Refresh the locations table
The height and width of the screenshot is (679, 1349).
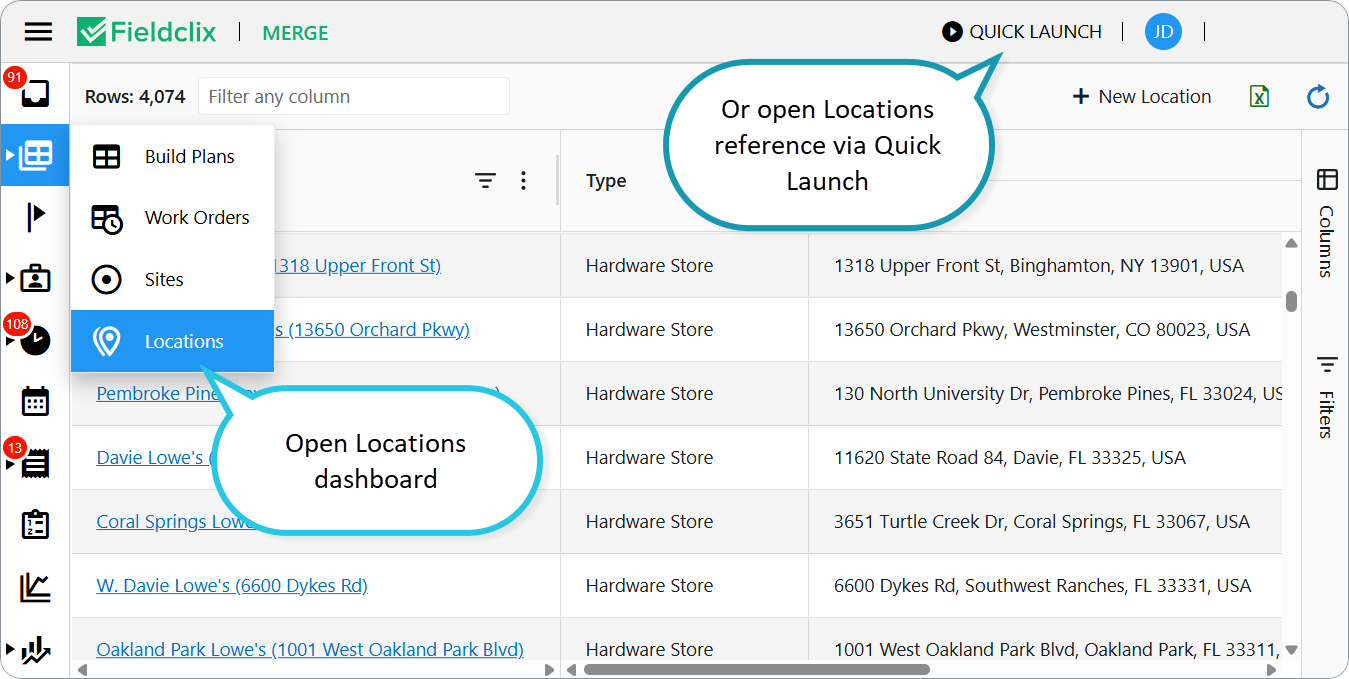(x=1318, y=96)
